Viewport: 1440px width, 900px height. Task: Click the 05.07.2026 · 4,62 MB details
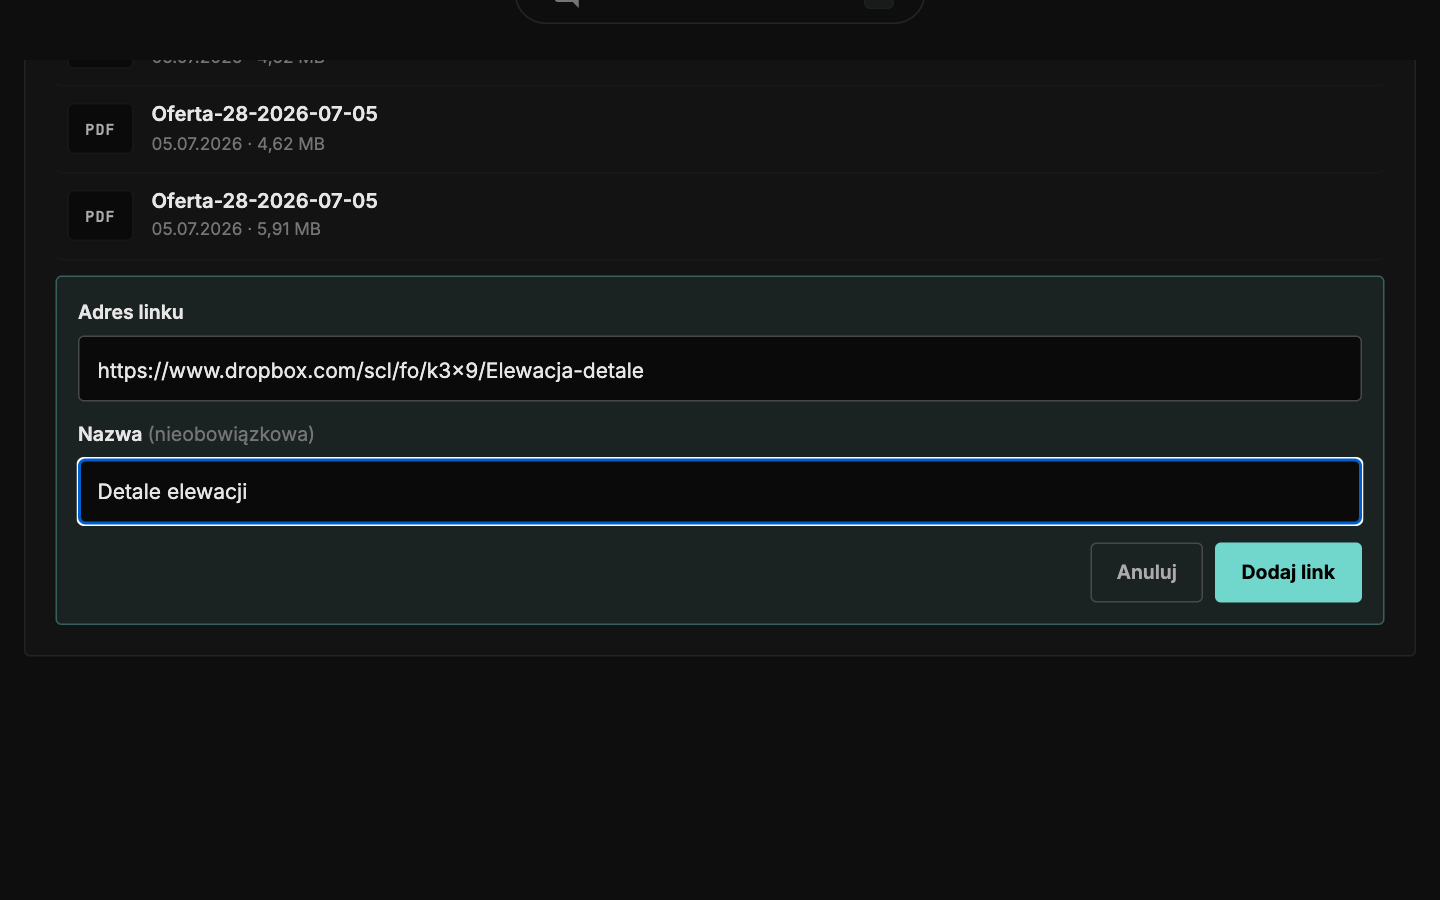[238, 144]
